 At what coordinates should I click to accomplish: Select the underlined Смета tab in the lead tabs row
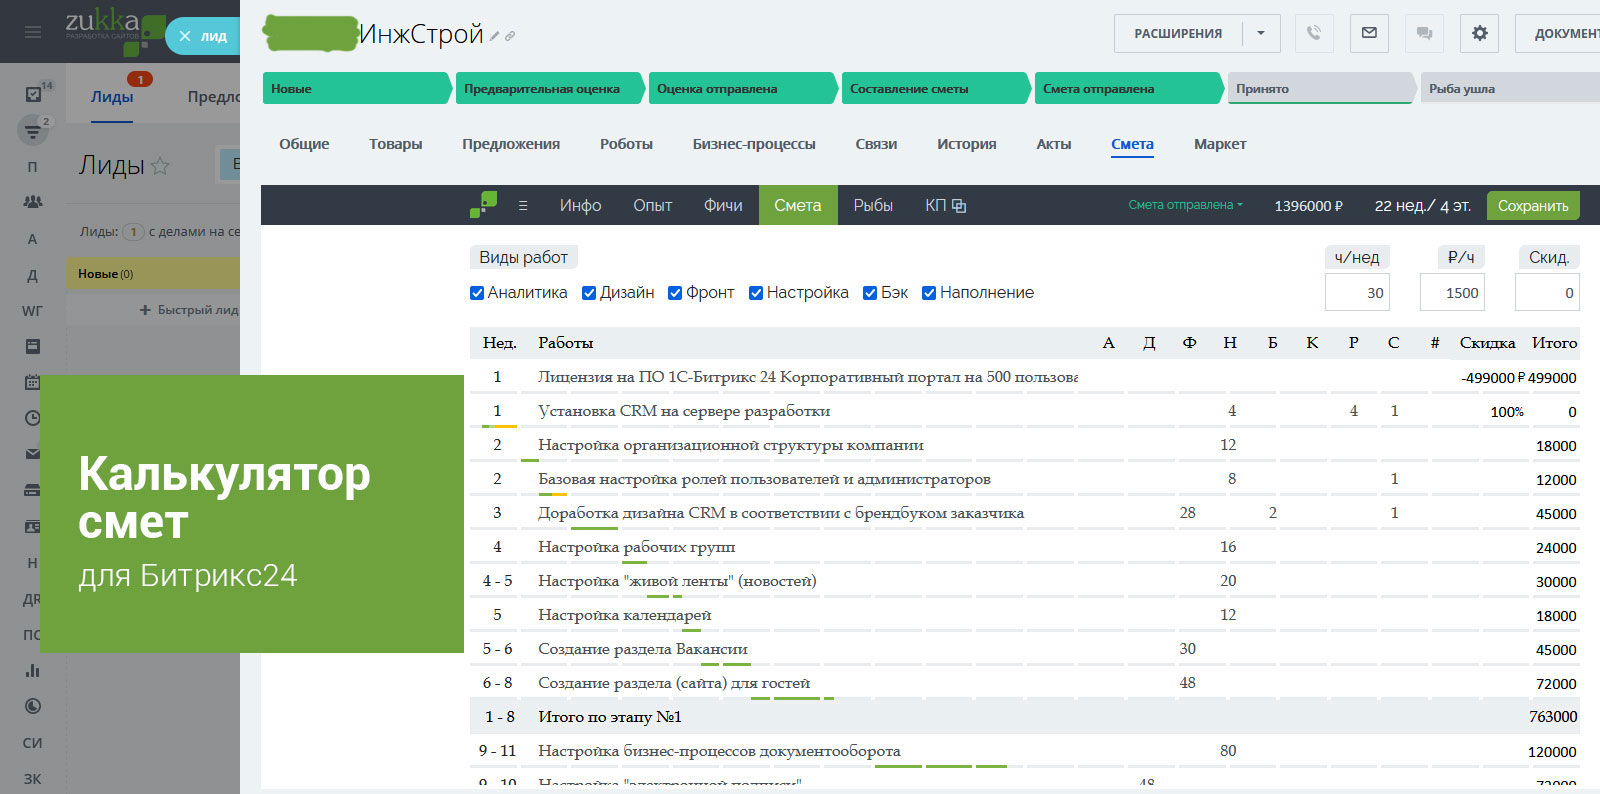coord(1132,144)
